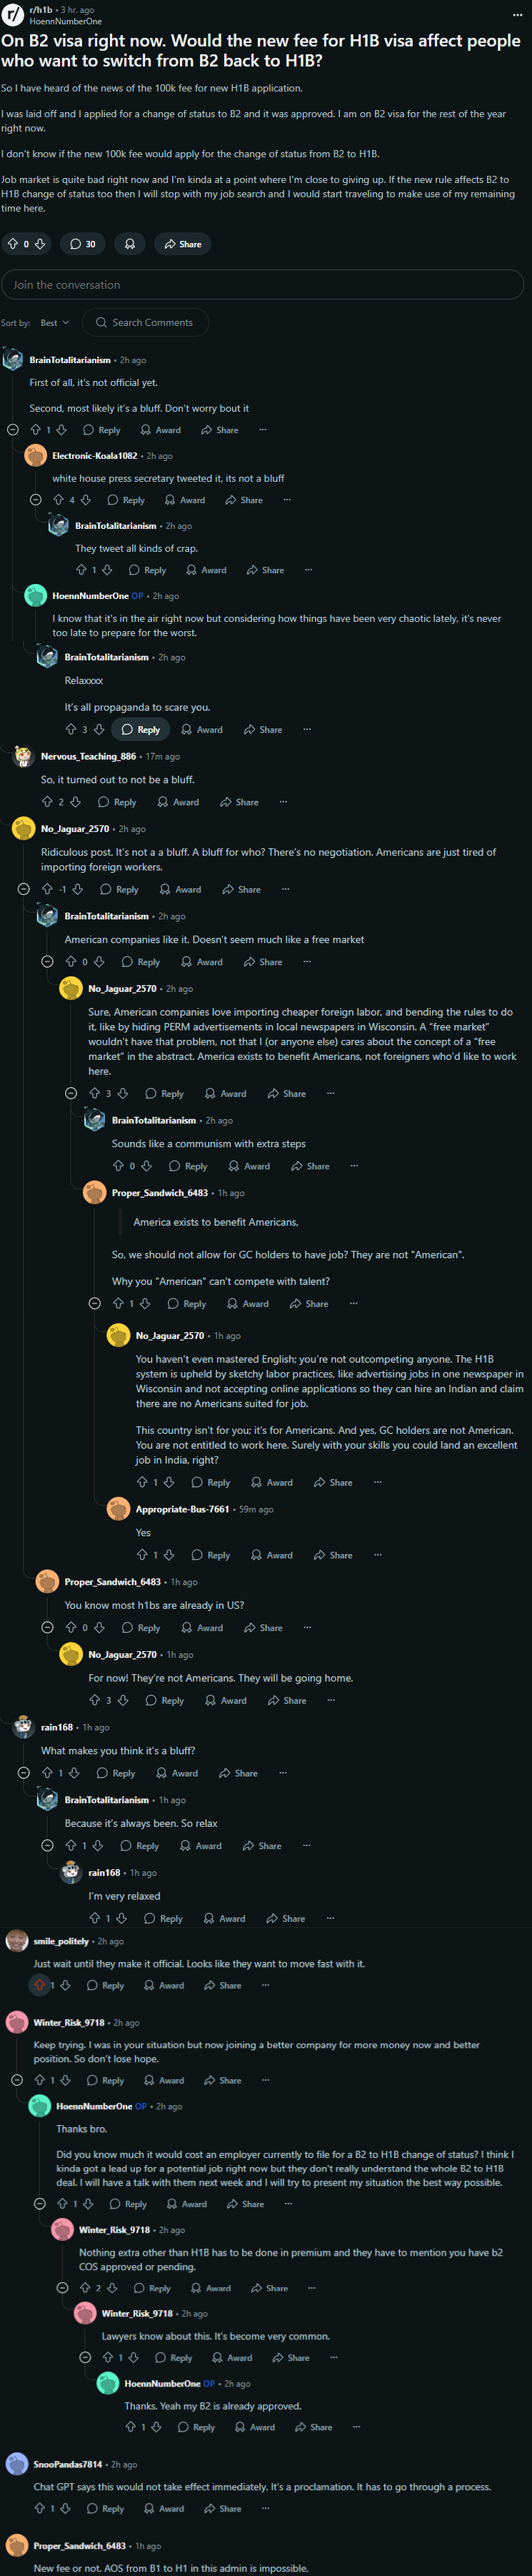Open the post's 30 comments button
Viewport: 532px width, 2576px height.
coord(83,244)
